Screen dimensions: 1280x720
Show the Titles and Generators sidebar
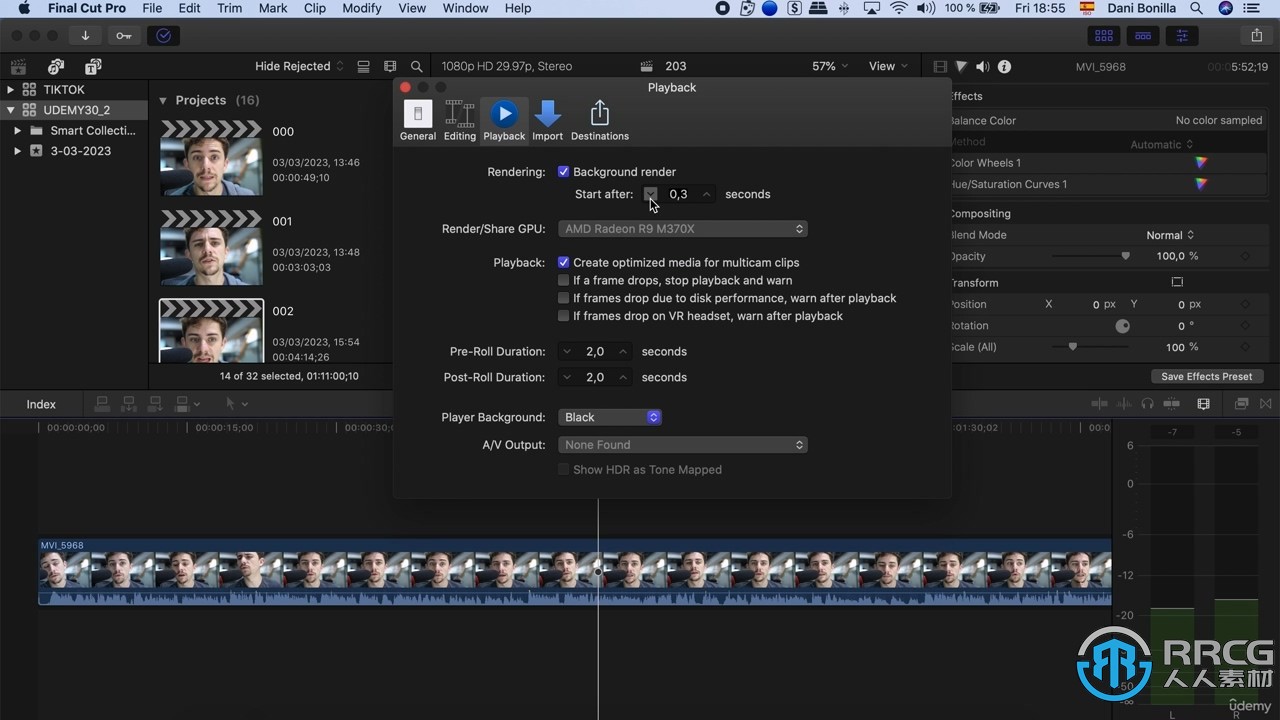93,67
